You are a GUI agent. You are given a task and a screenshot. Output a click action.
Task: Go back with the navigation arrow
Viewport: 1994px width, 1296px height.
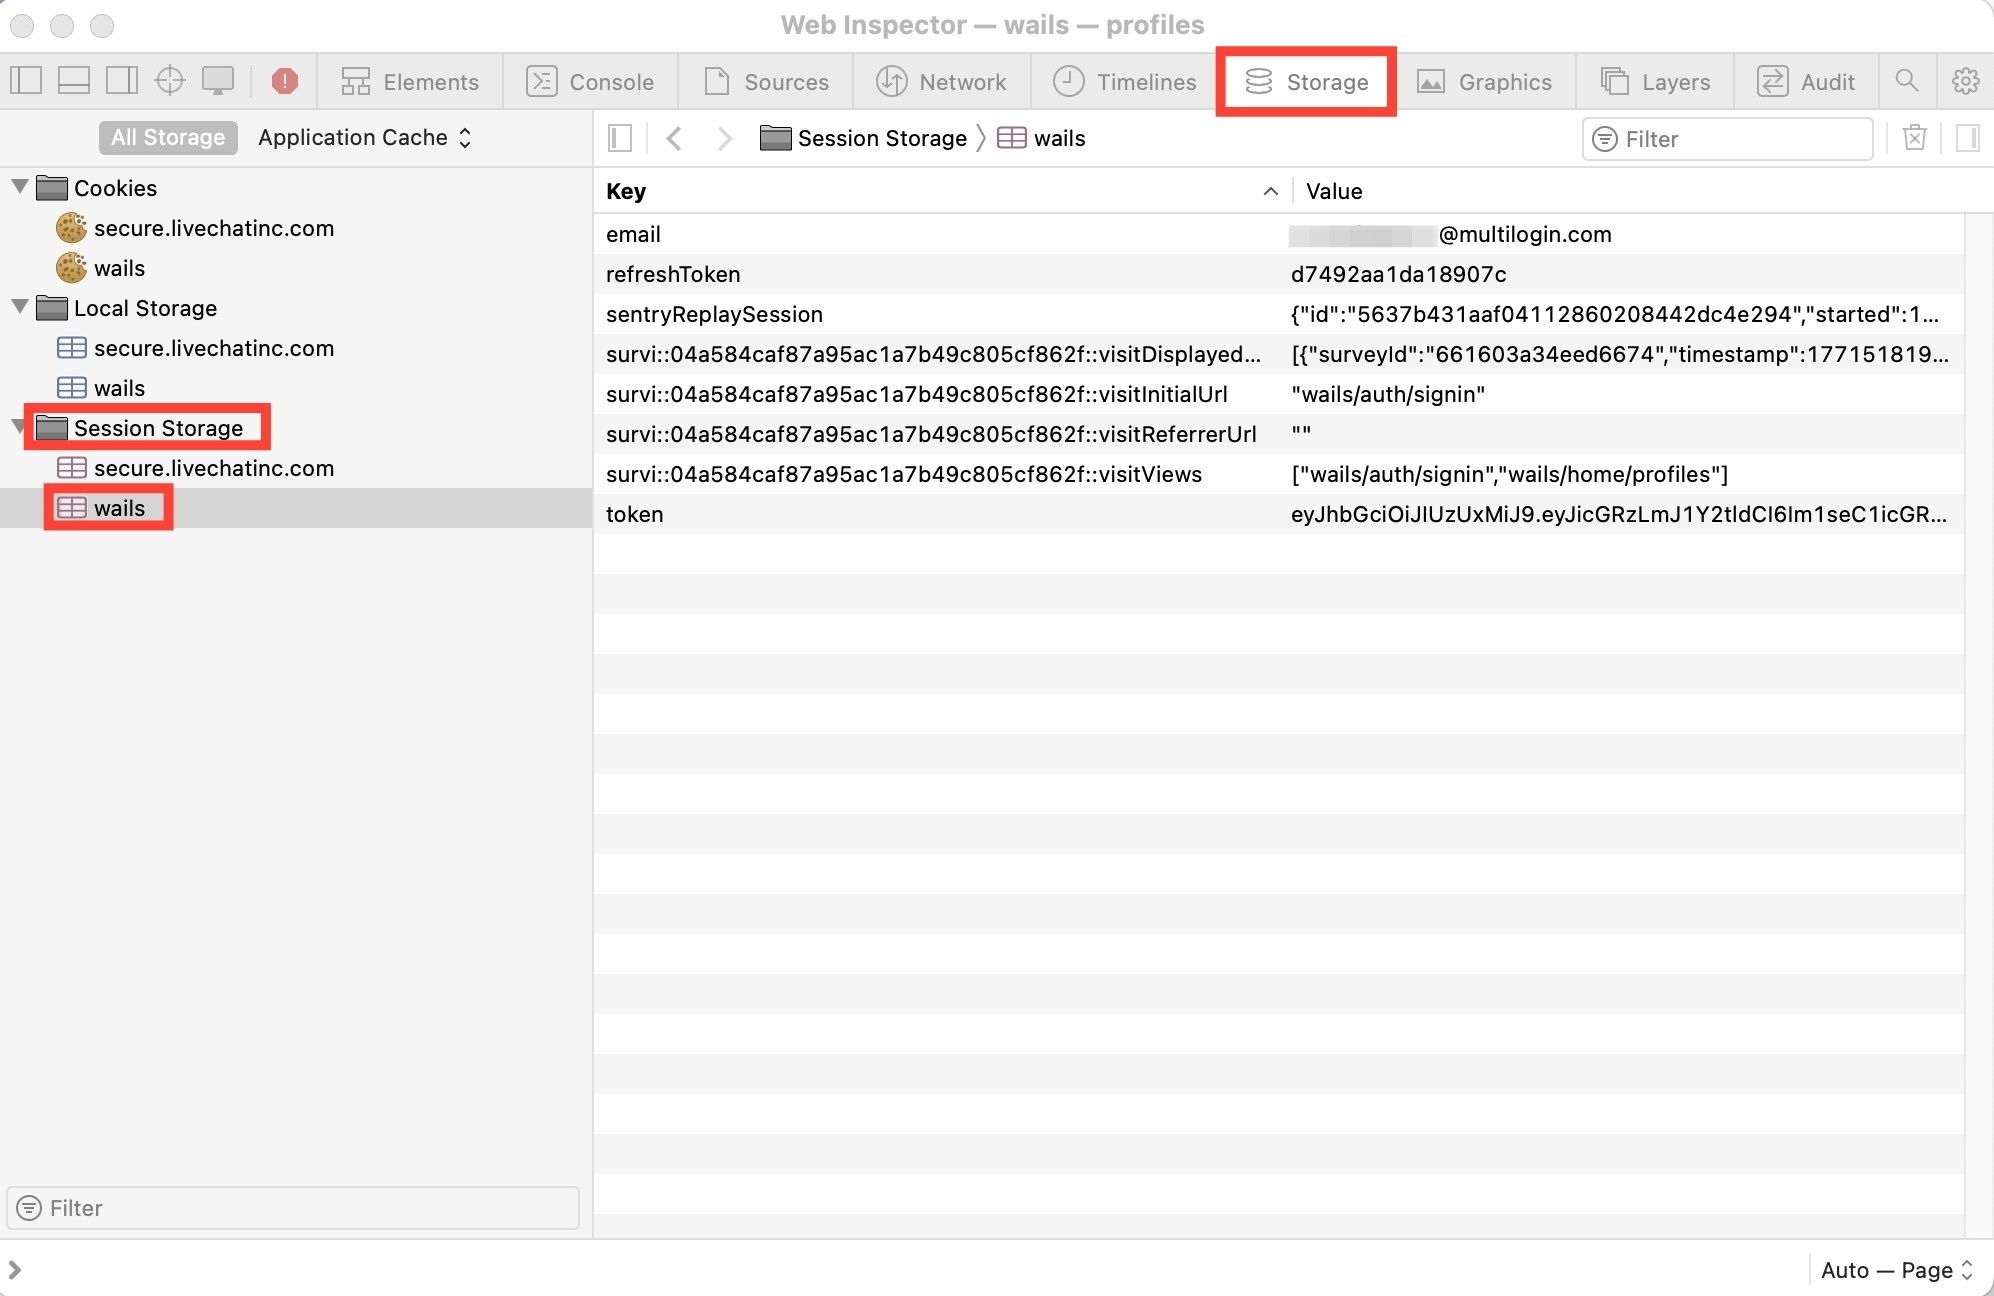(x=674, y=138)
